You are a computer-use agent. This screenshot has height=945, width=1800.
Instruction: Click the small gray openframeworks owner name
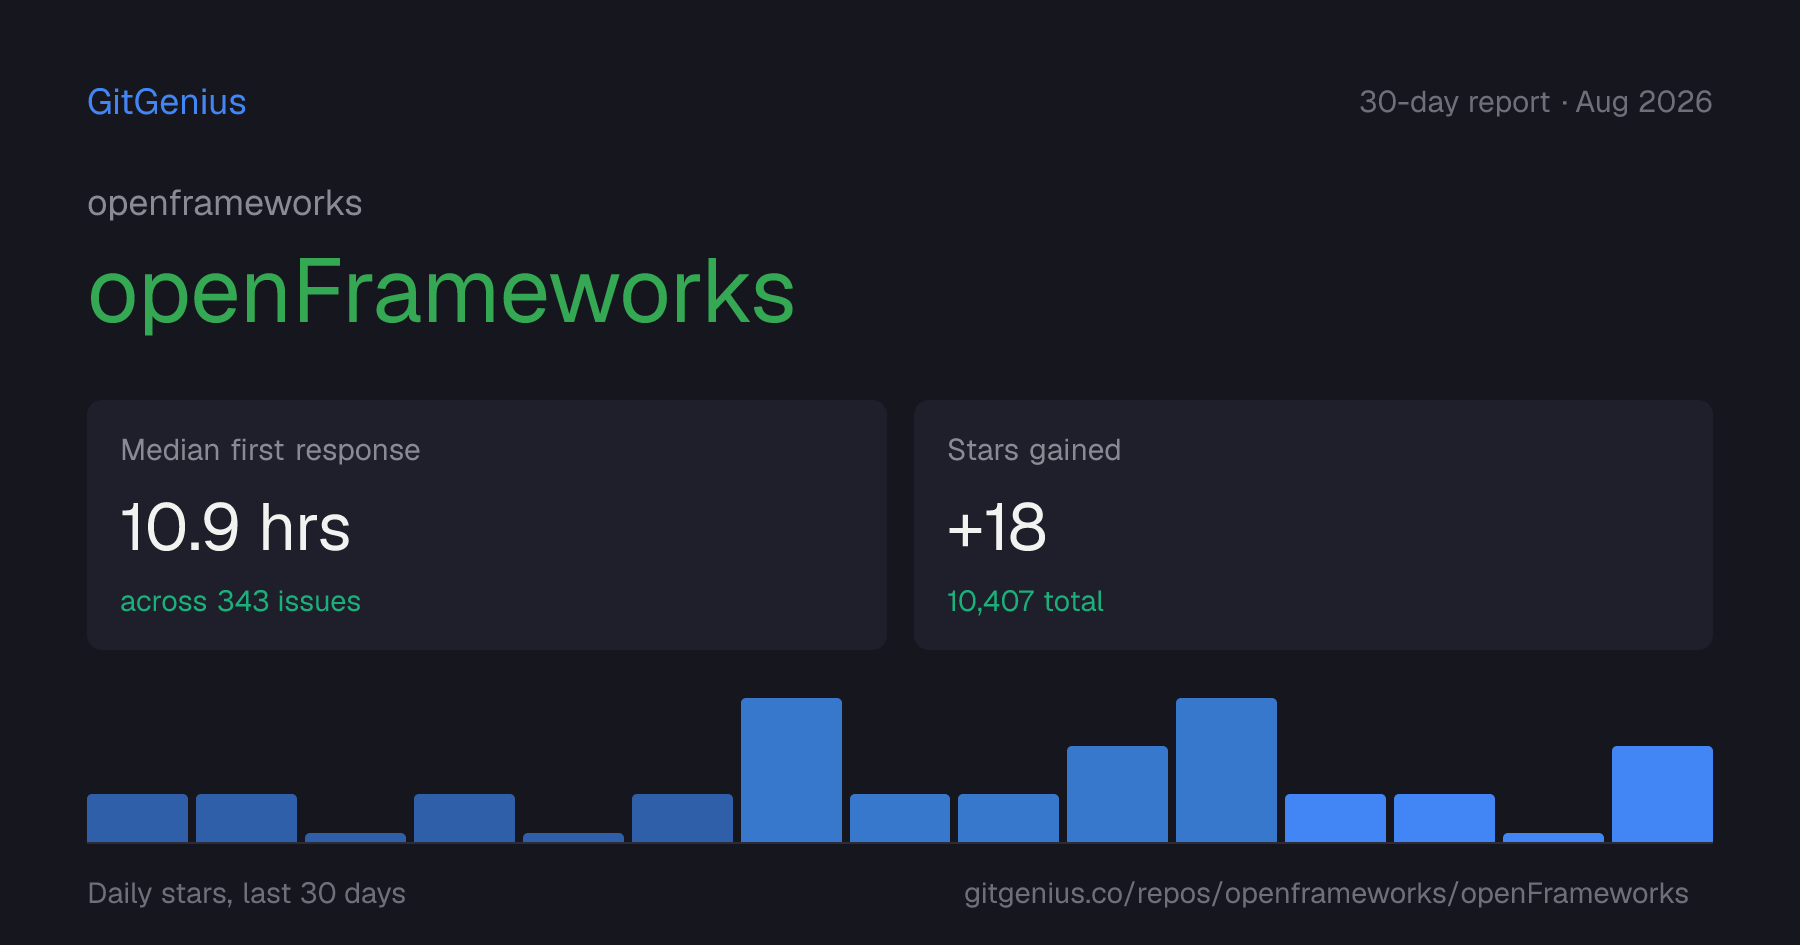tap(225, 204)
